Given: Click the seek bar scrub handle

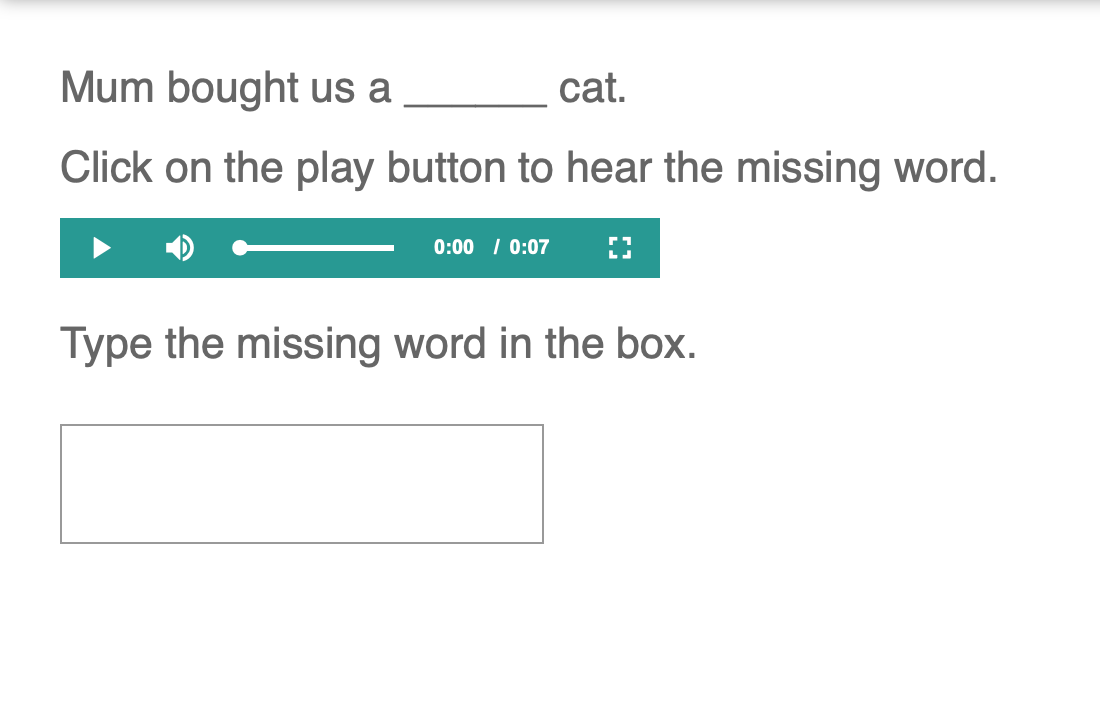Looking at the screenshot, I should point(239,247).
